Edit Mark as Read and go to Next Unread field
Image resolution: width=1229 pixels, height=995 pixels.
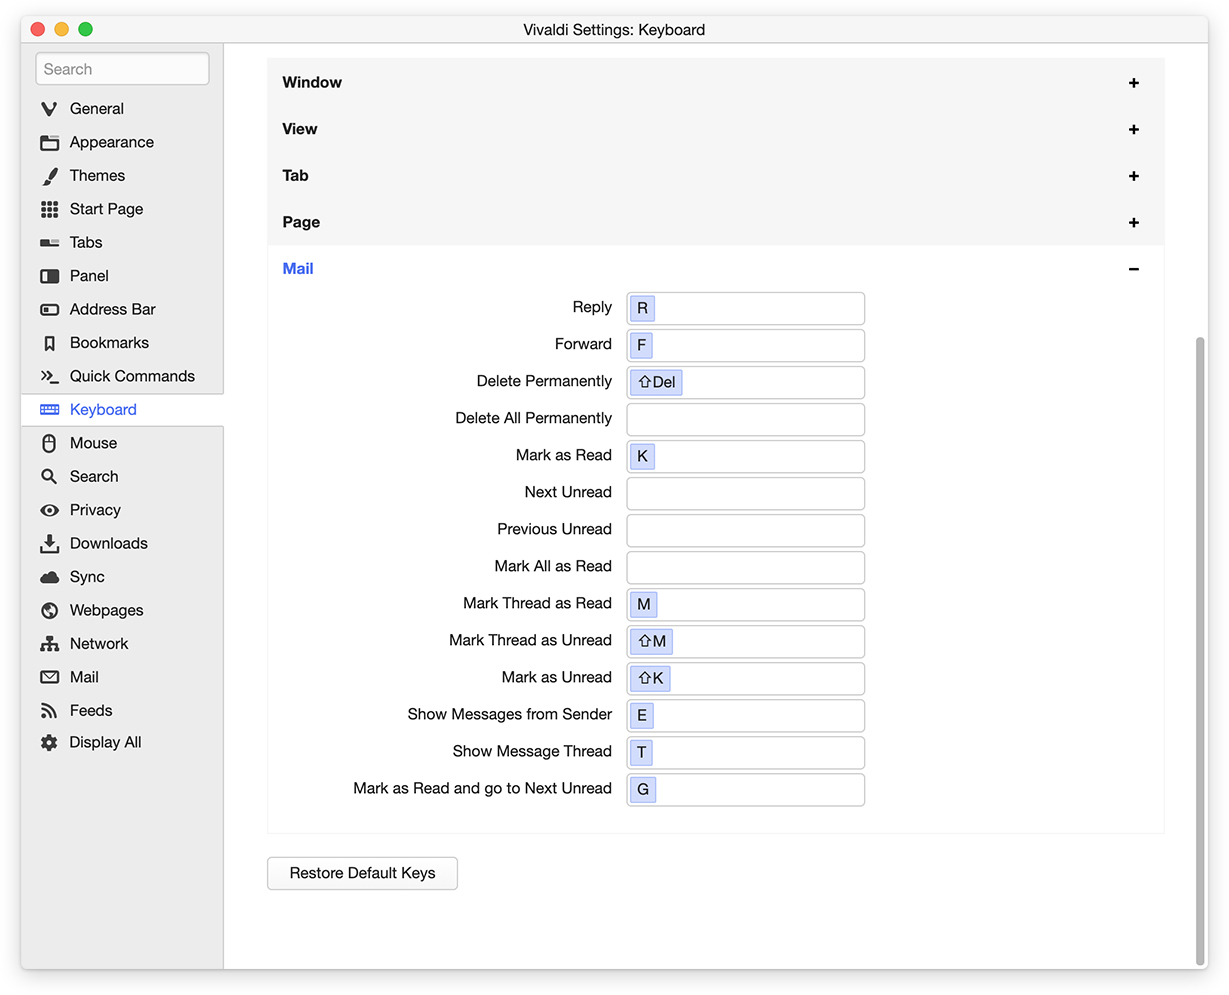(x=746, y=789)
